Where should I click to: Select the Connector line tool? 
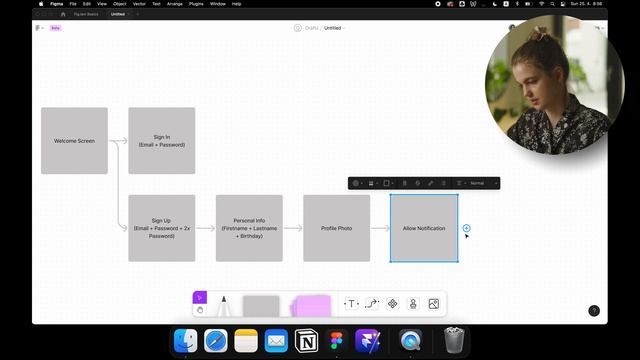coord(372,304)
